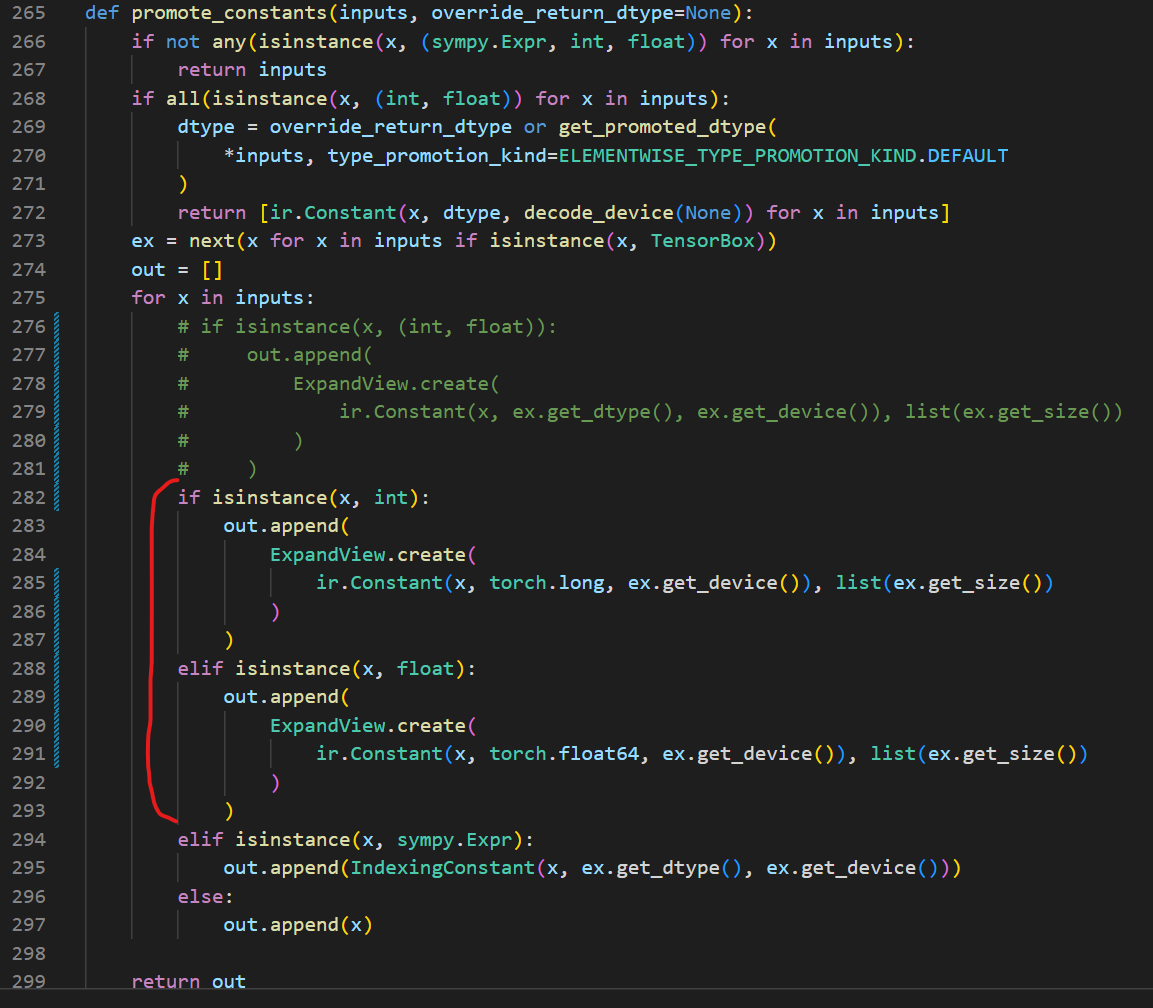Screen dimensions: 1153x1008
Task: Click TensorBox on line 273
Action: (x=702, y=241)
